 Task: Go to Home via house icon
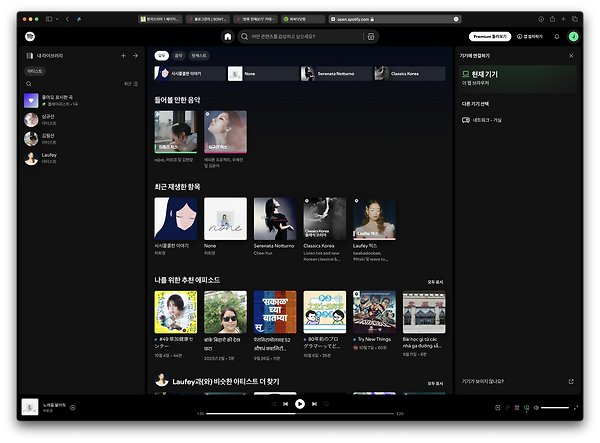(x=228, y=36)
